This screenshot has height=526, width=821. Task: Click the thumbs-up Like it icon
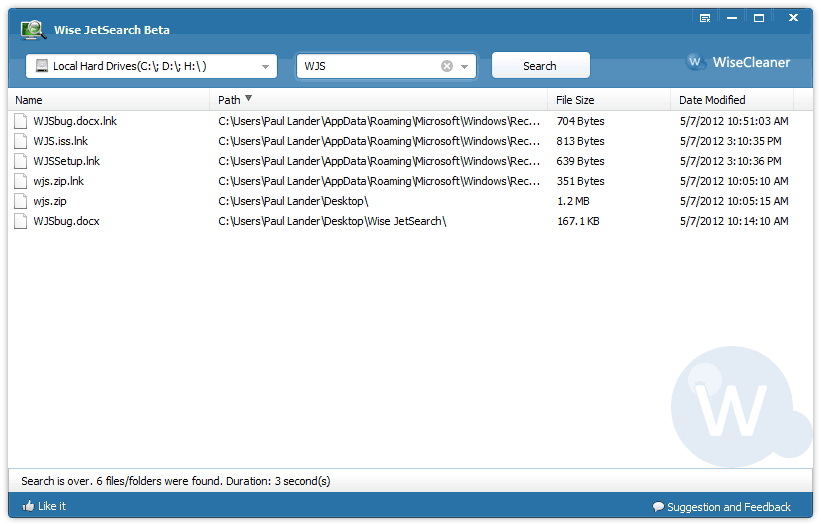click(x=28, y=506)
